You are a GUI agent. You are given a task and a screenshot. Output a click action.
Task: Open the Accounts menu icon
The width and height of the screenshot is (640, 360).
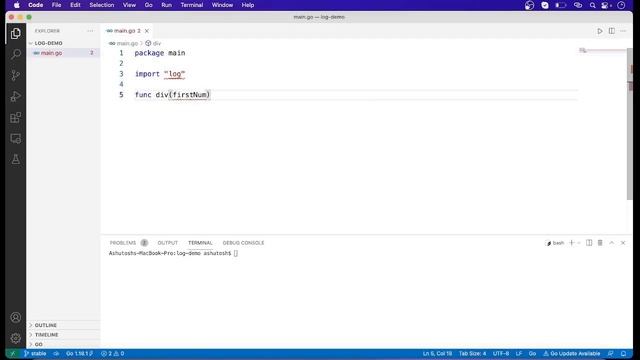(x=16, y=317)
